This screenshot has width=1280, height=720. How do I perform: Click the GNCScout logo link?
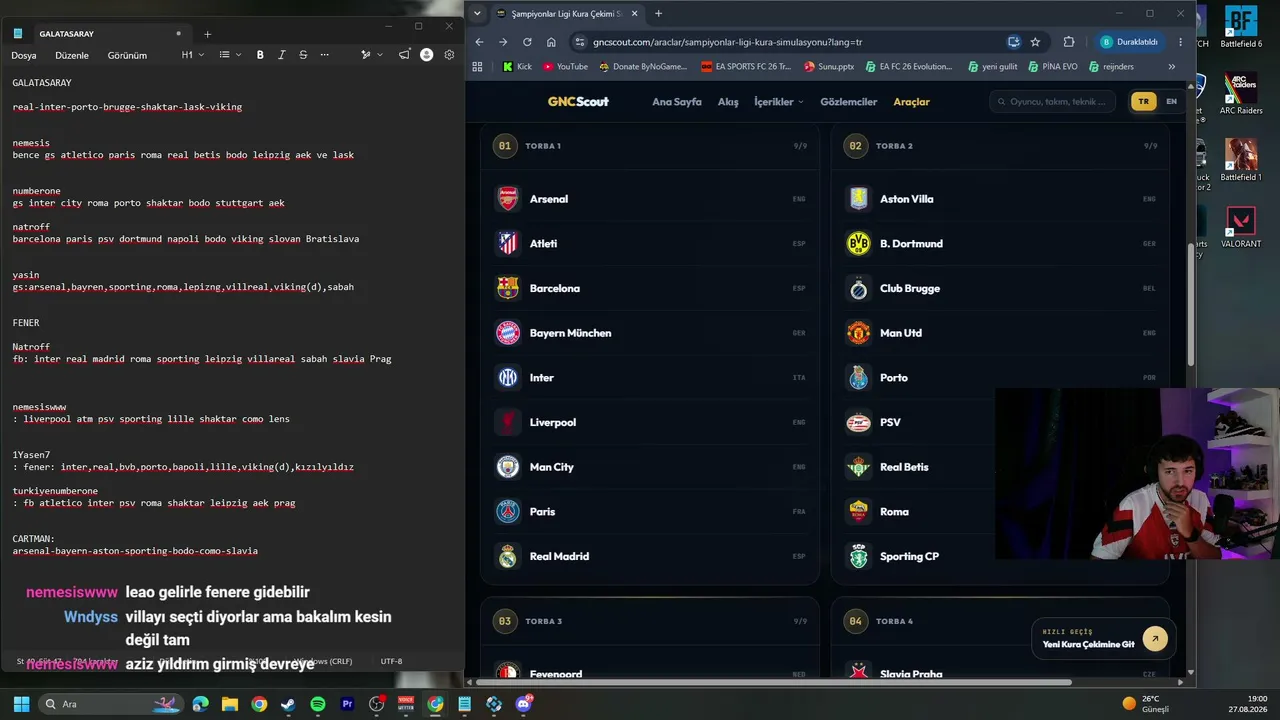(578, 102)
